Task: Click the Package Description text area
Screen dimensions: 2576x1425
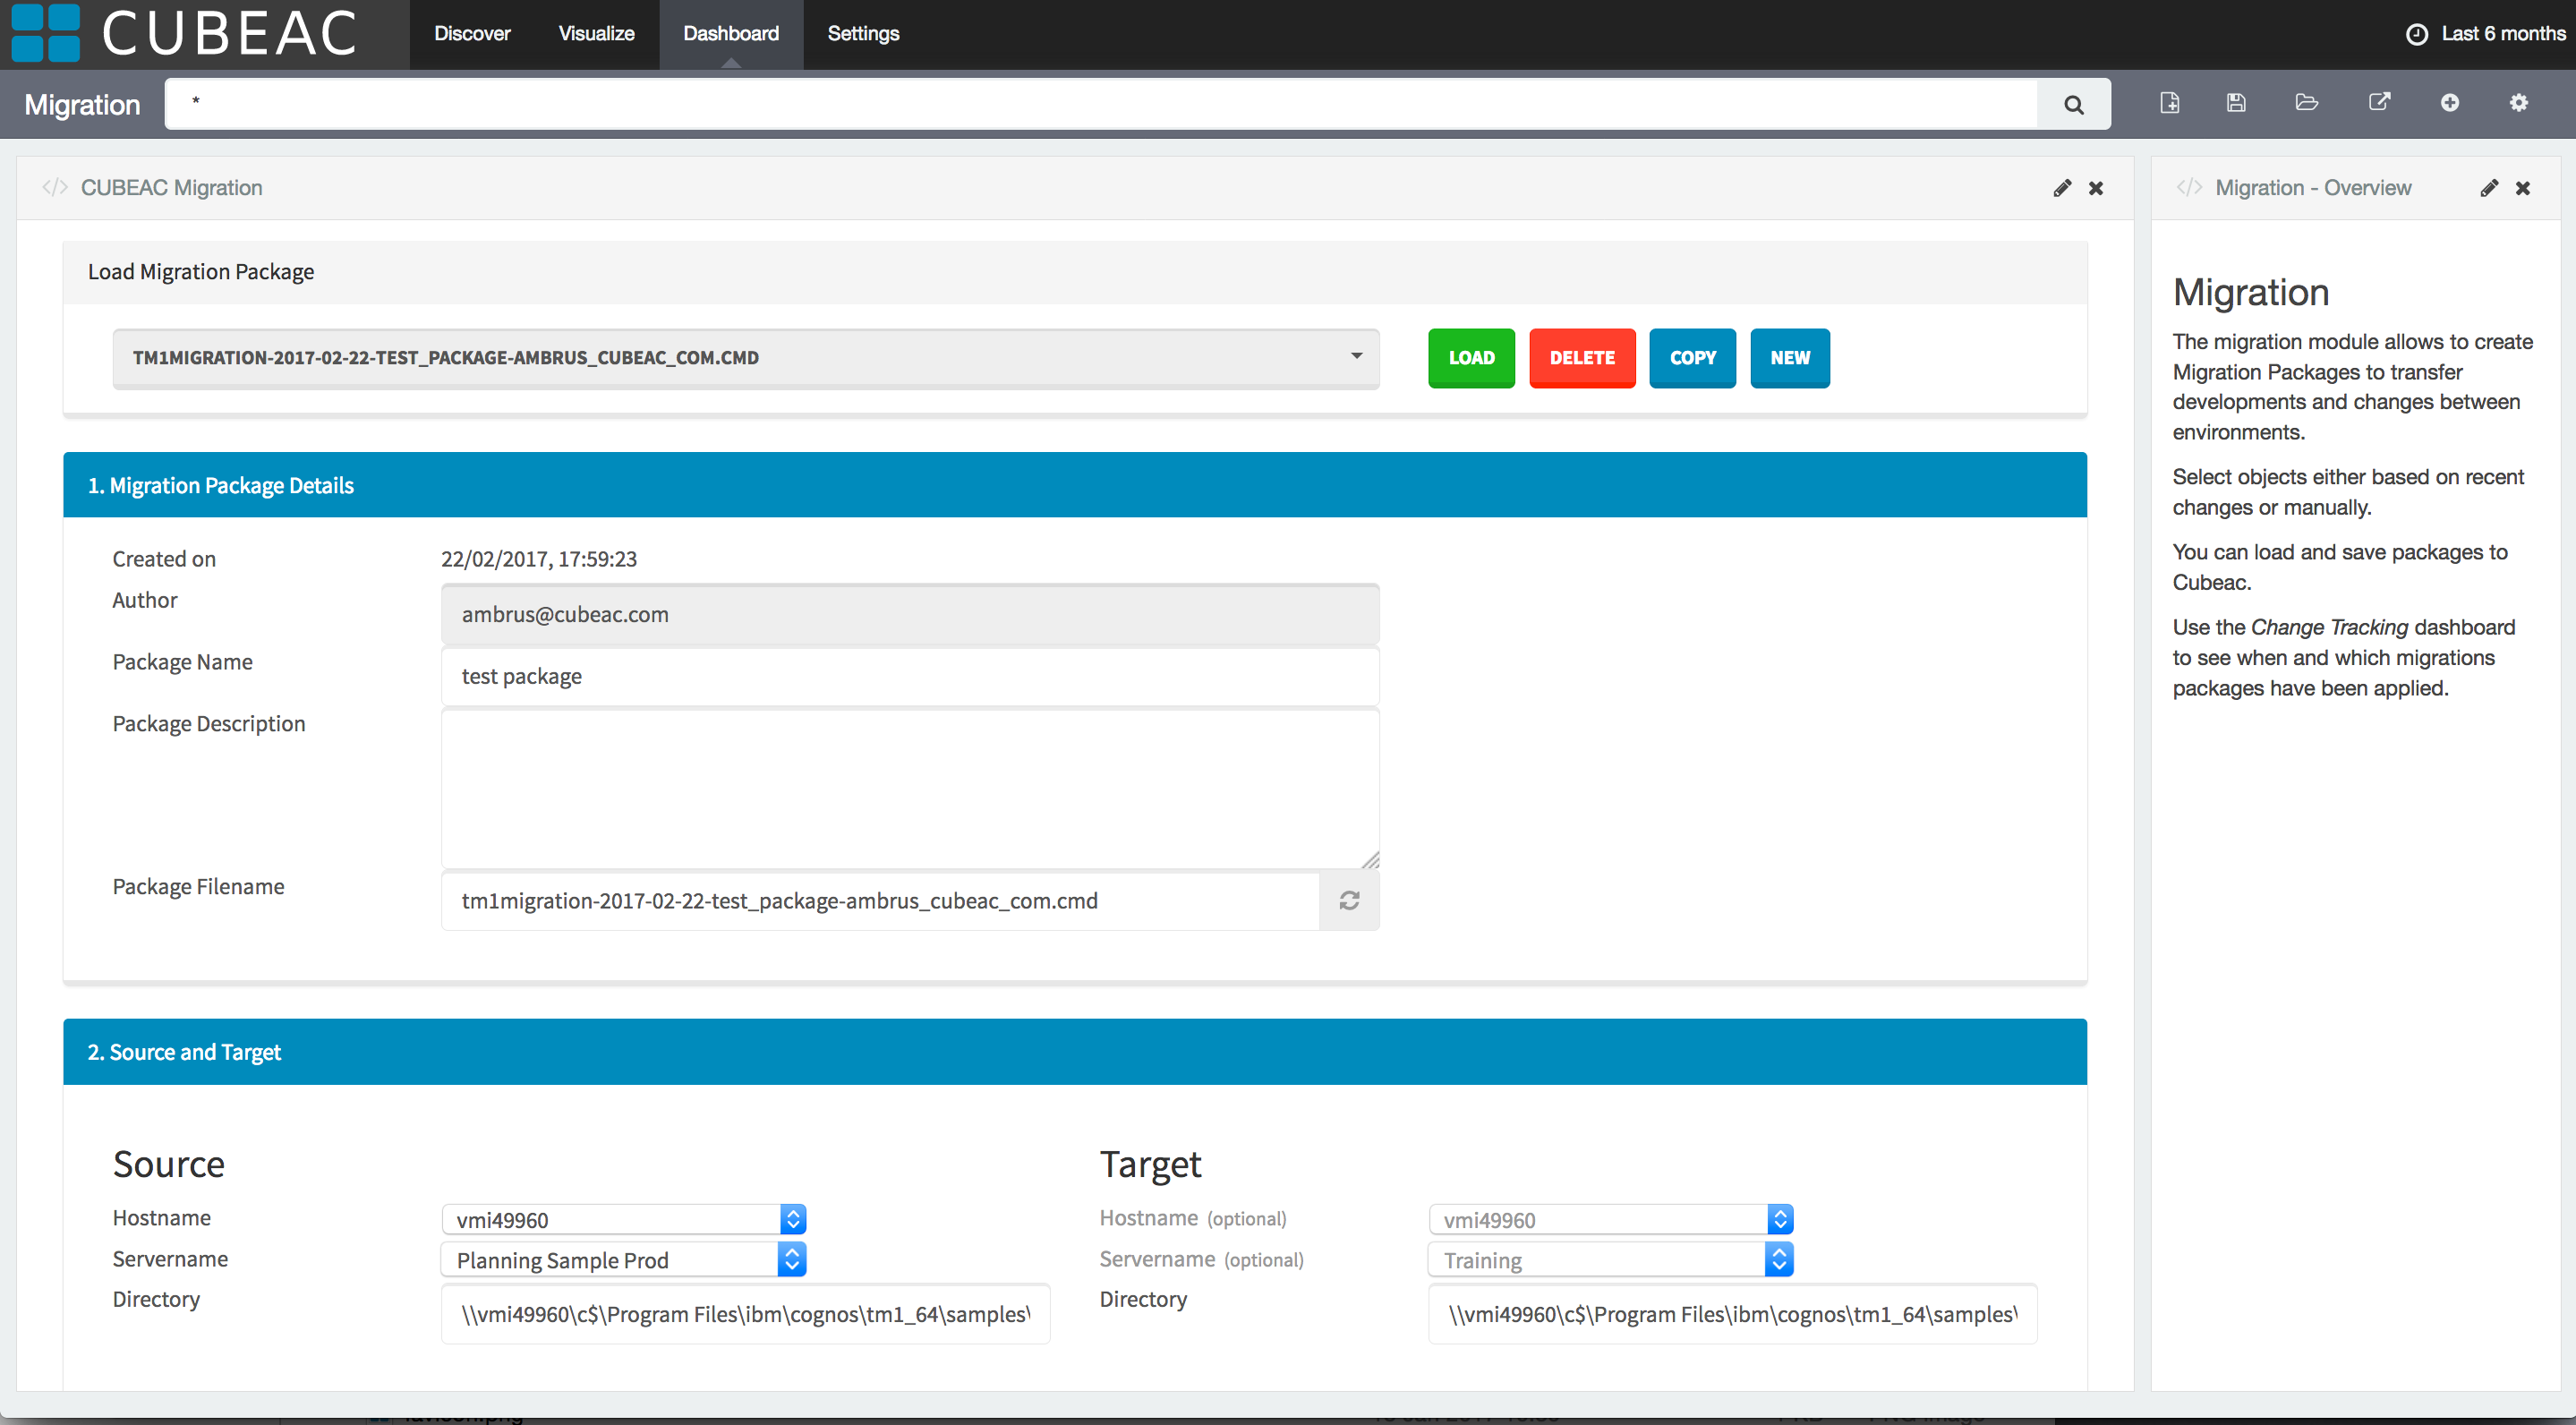Action: 910,788
